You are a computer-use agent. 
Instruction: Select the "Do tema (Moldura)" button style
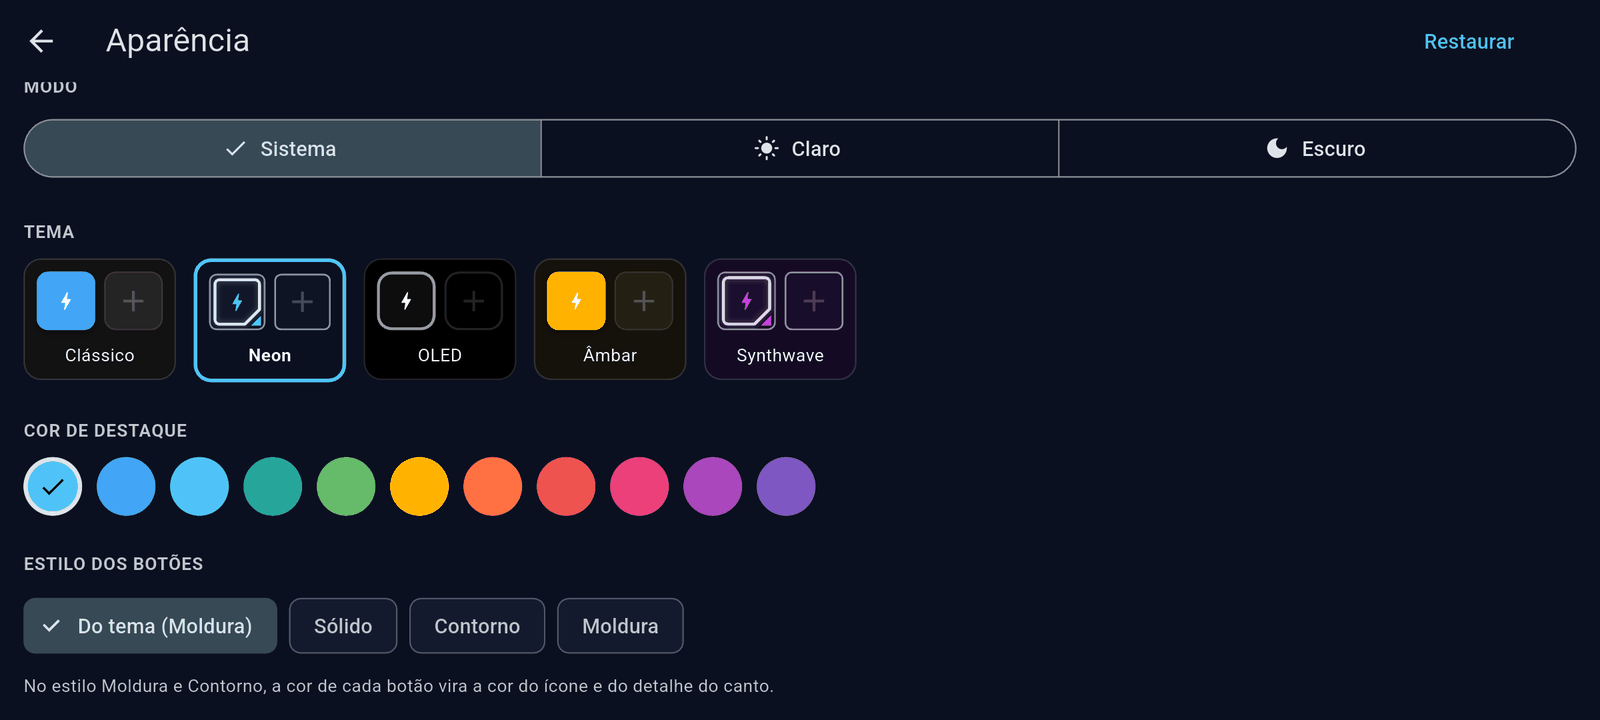150,626
